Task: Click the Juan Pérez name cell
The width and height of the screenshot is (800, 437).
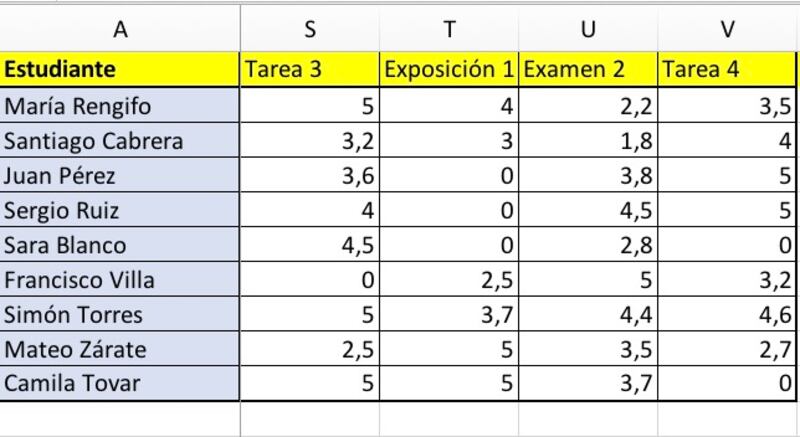Action: coord(120,176)
